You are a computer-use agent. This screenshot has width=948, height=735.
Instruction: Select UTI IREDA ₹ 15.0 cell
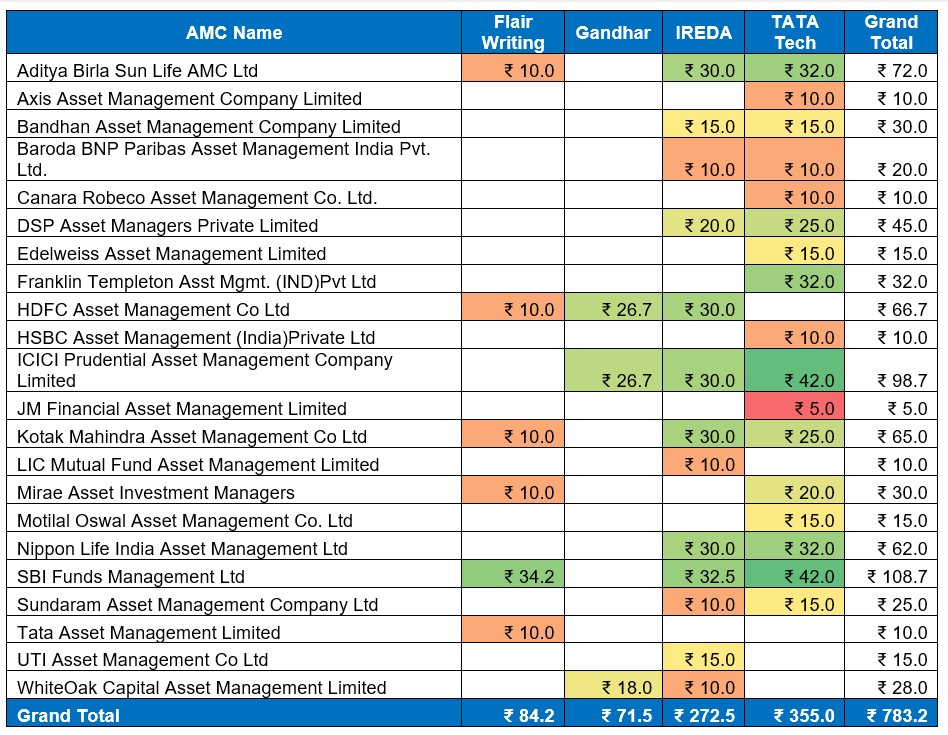click(703, 657)
